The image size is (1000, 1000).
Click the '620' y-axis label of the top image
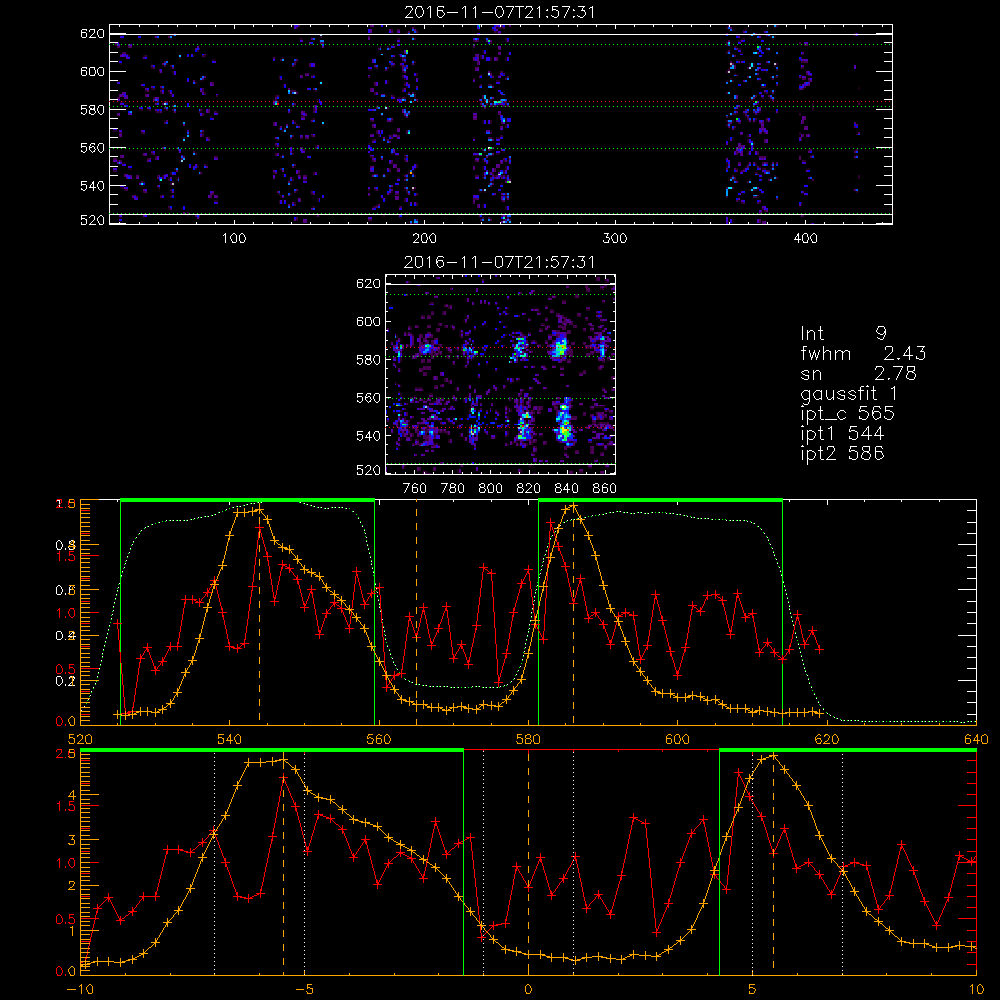pyautogui.click(x=92, y=34)
